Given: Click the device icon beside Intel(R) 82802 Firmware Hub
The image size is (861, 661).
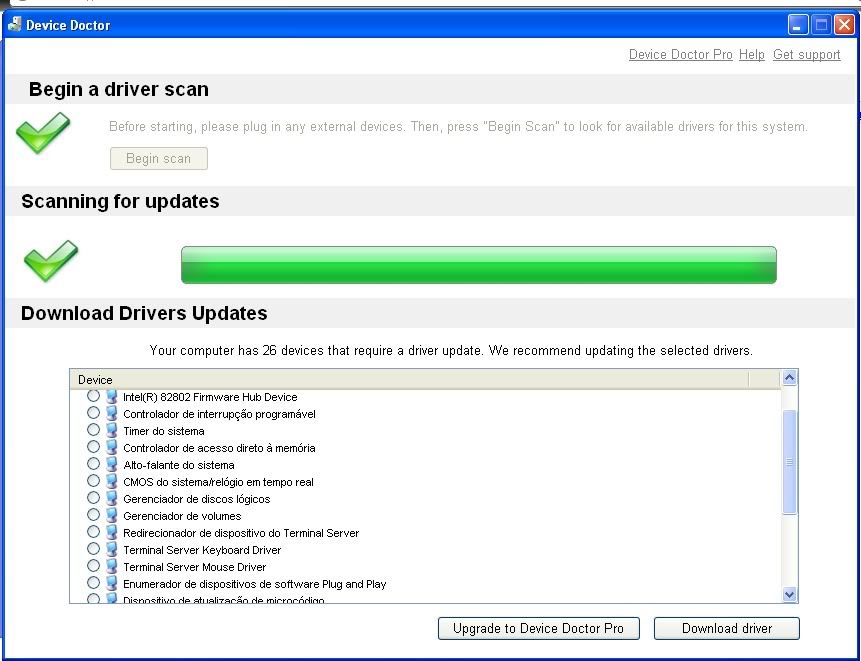Looking at the screenshot, I should [x=112, y=397].
